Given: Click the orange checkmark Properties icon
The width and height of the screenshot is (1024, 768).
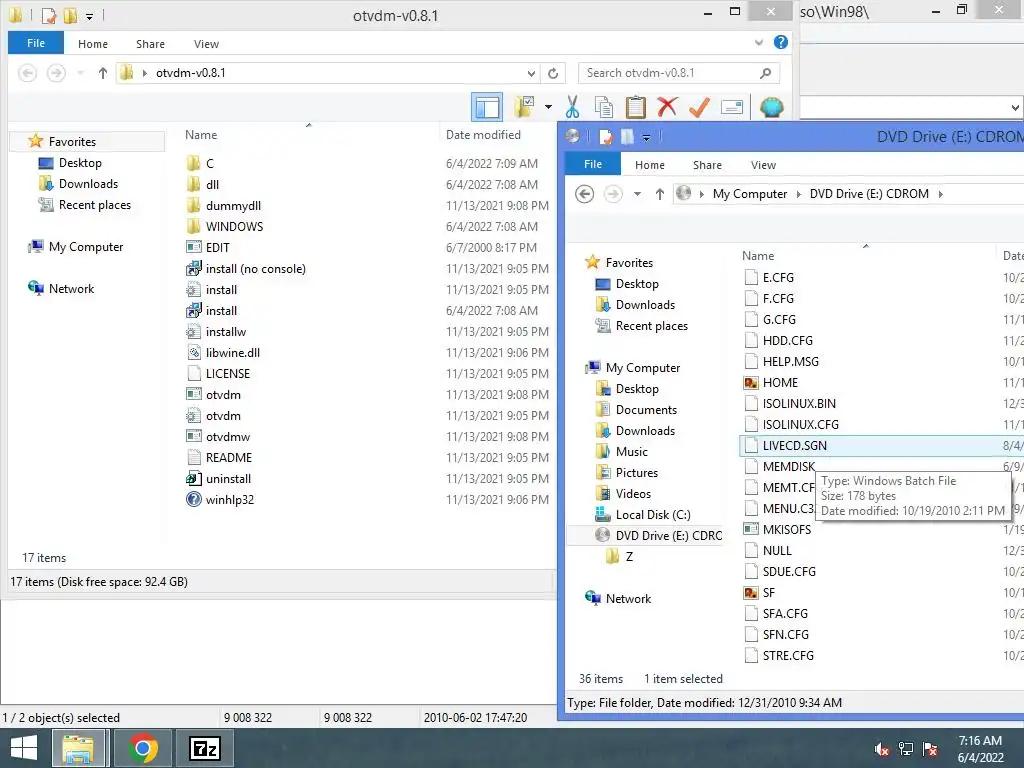Looking at the screenshot, I should pyautogui.click(x=699, y=106).
